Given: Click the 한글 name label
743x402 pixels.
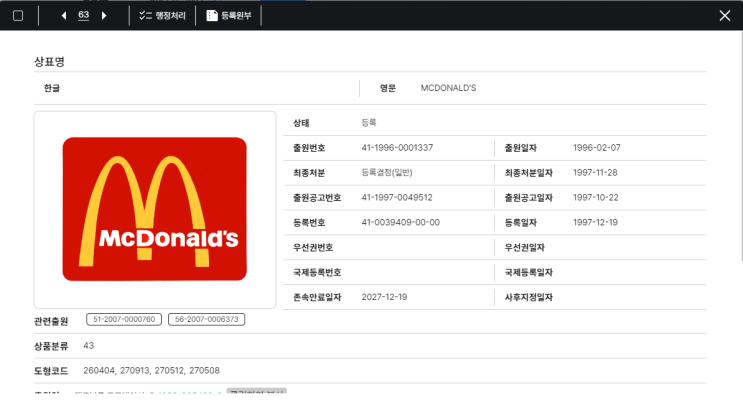Looking at the screenshot, I should [52, 88].
